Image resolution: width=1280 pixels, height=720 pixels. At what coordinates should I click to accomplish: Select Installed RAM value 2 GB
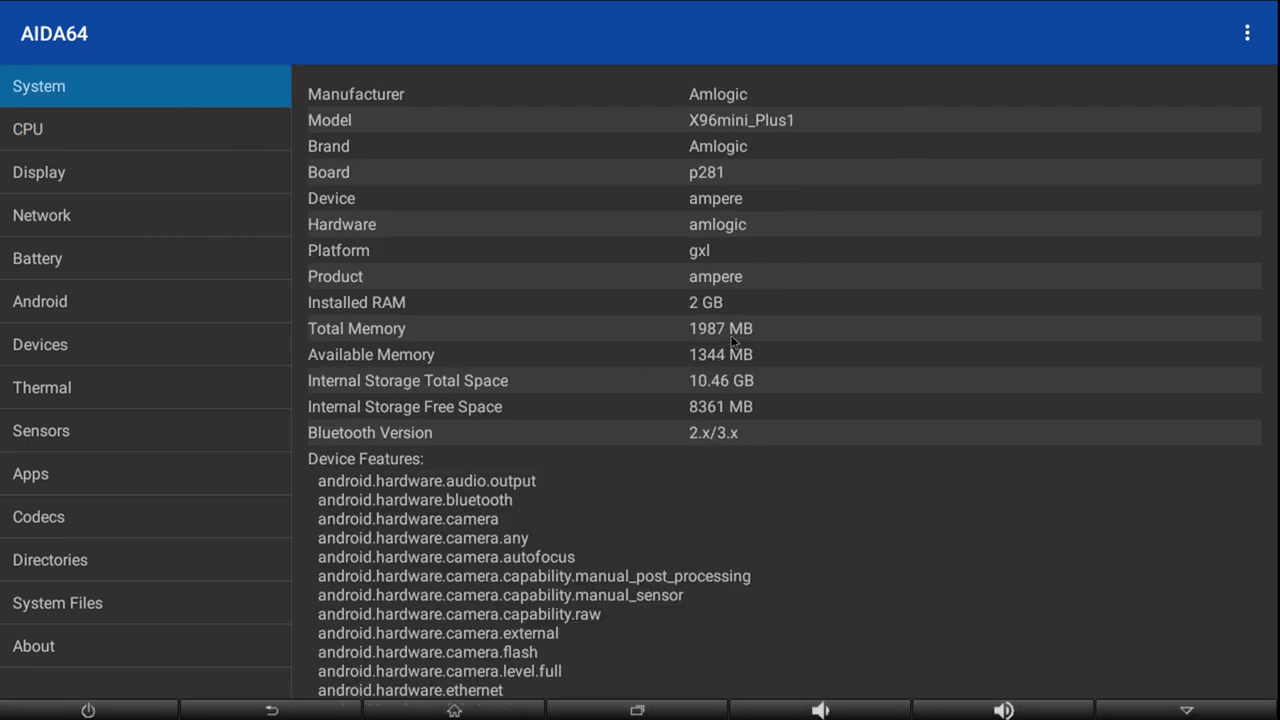point(705,302)
